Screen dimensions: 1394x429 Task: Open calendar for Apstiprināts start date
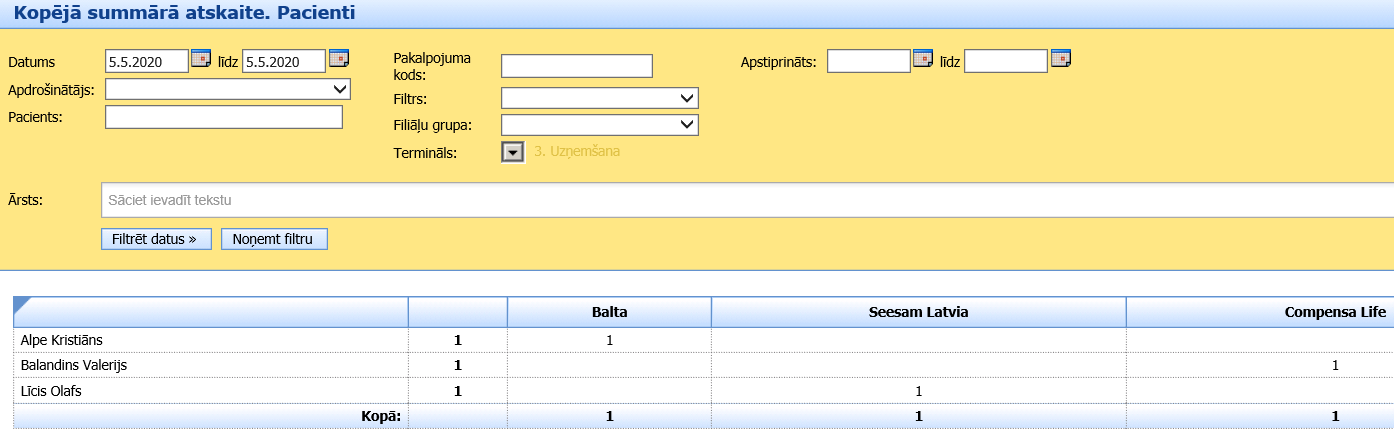(923, 58)
